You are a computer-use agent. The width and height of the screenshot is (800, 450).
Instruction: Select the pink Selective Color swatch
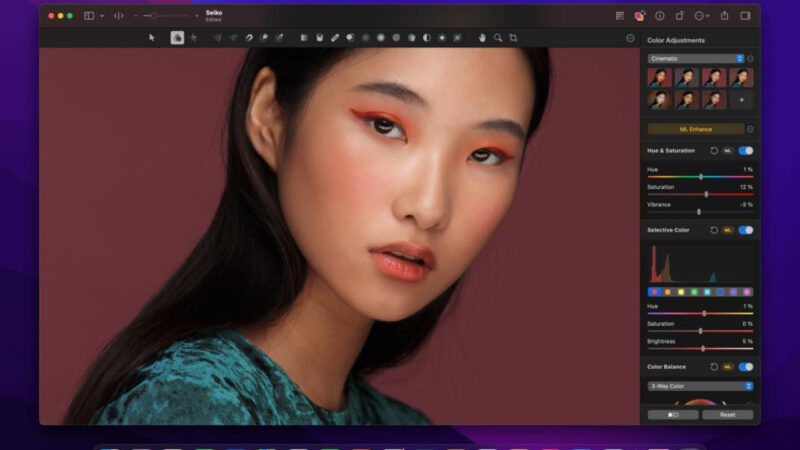pos(746,292)
